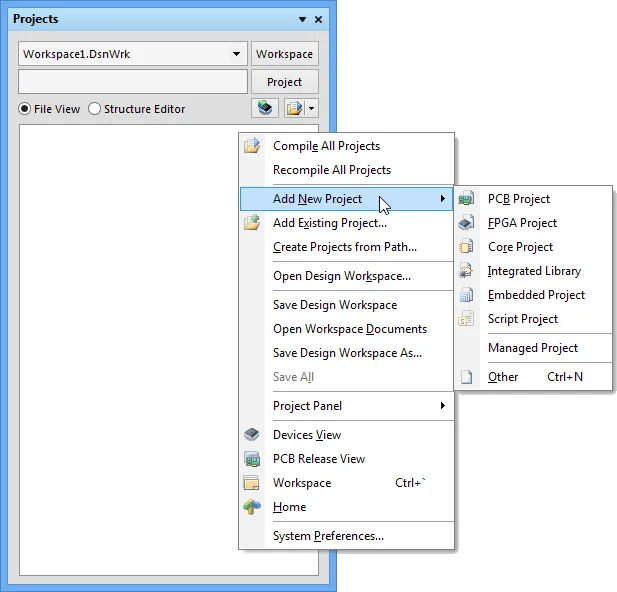Click the PCB Project board icon
The image size is (617, 592).
pyautogui.click(x=466, y=198)
